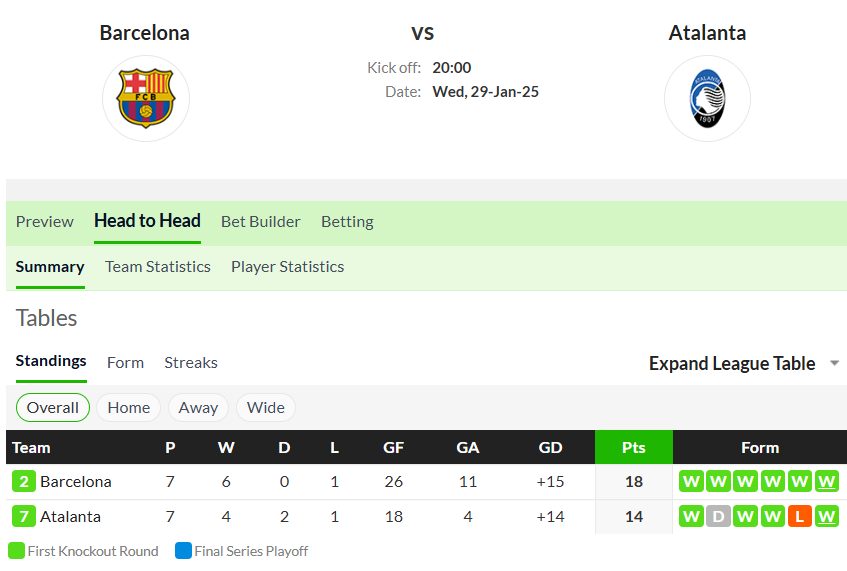Click Barcelona's position 2 badge
This screenshot has width=847, height=571.
[x=24, y=481]
